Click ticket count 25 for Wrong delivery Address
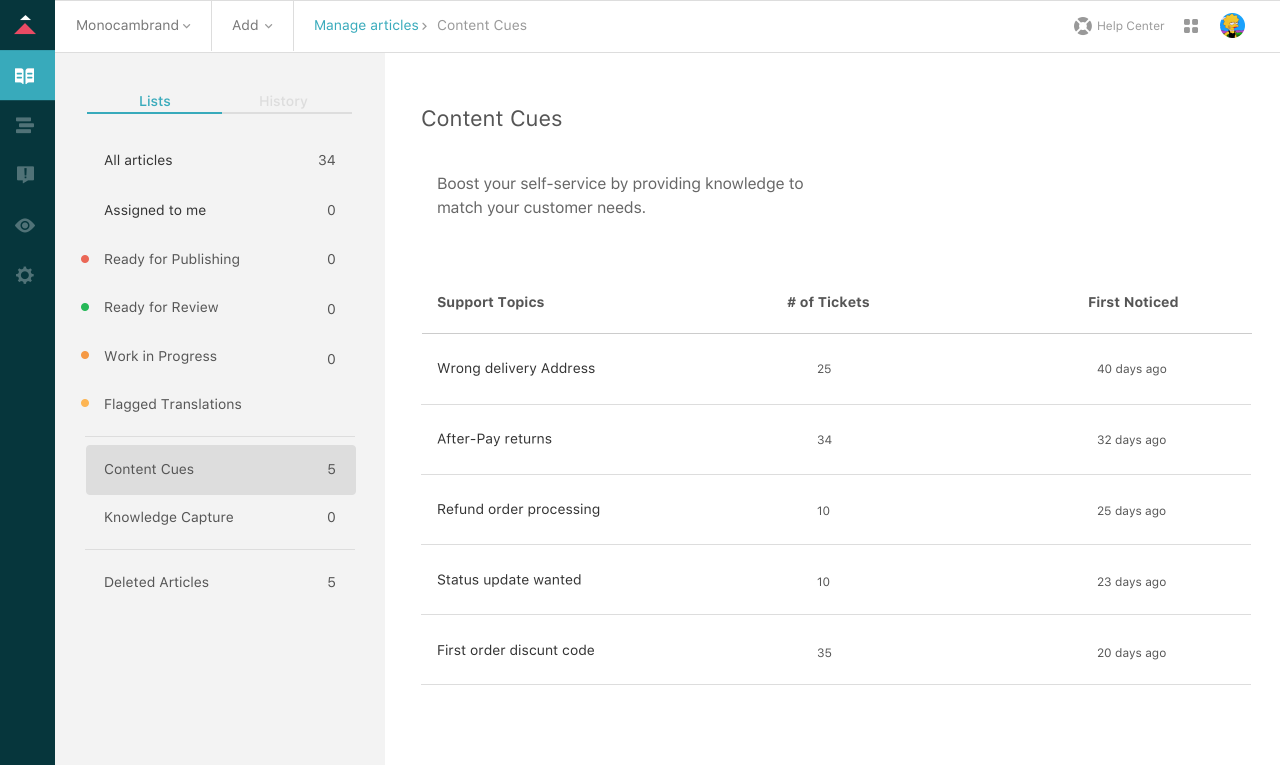 pyautogui.click(x=824, y=369)
